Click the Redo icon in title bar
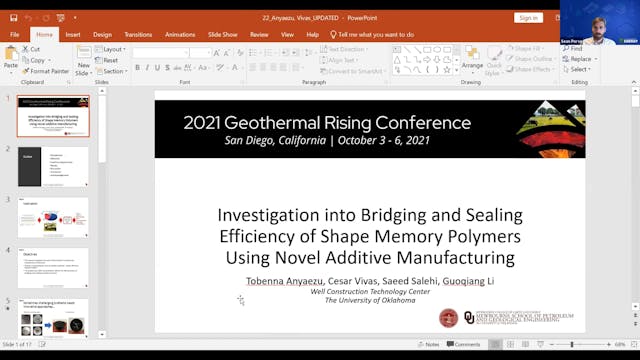 46,18
